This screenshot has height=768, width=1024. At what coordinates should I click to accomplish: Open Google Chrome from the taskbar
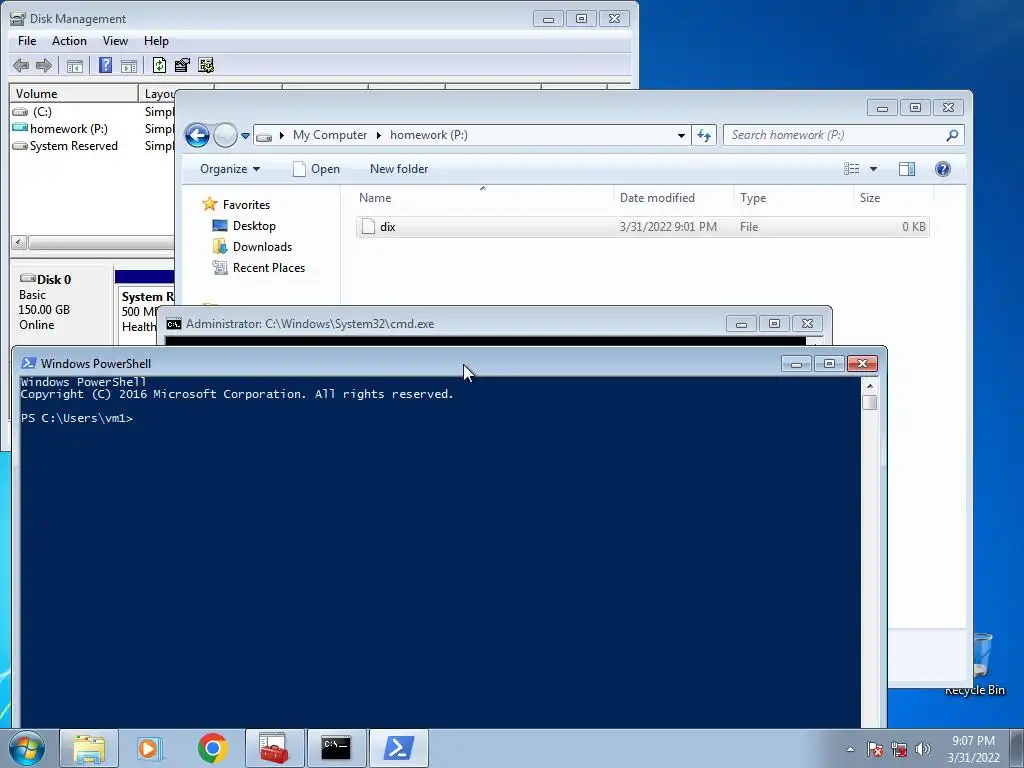[x=212, y=748]
